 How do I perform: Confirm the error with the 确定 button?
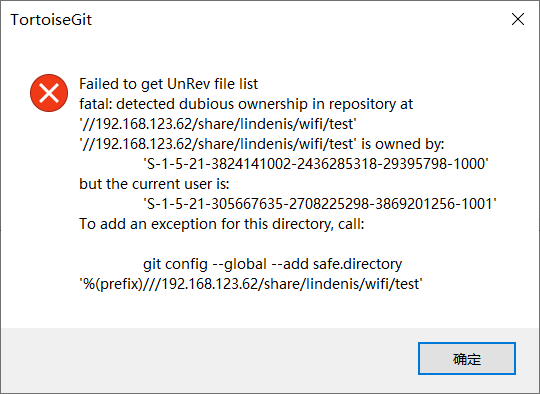[x=467, y=358]
